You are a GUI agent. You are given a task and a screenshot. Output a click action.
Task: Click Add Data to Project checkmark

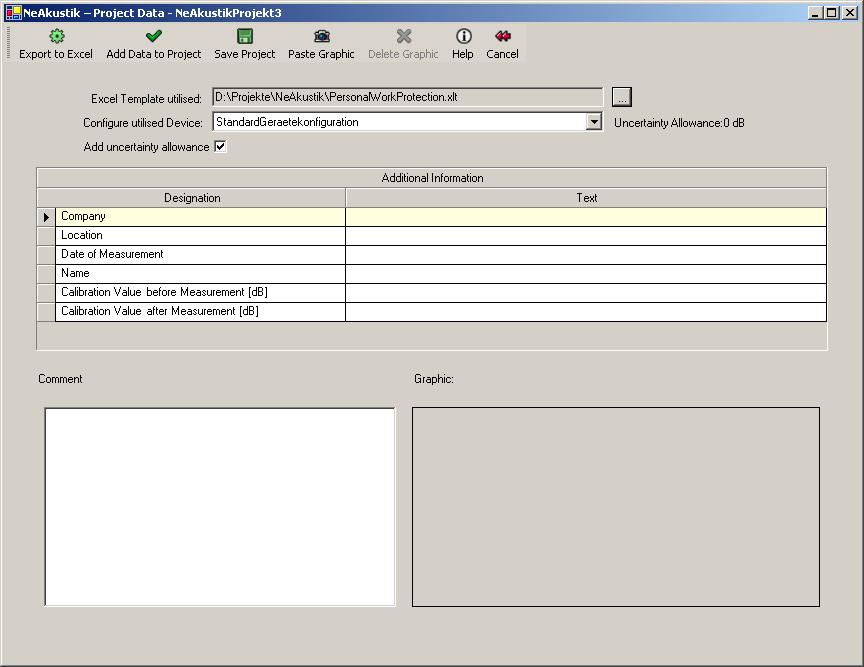(154, 37)
